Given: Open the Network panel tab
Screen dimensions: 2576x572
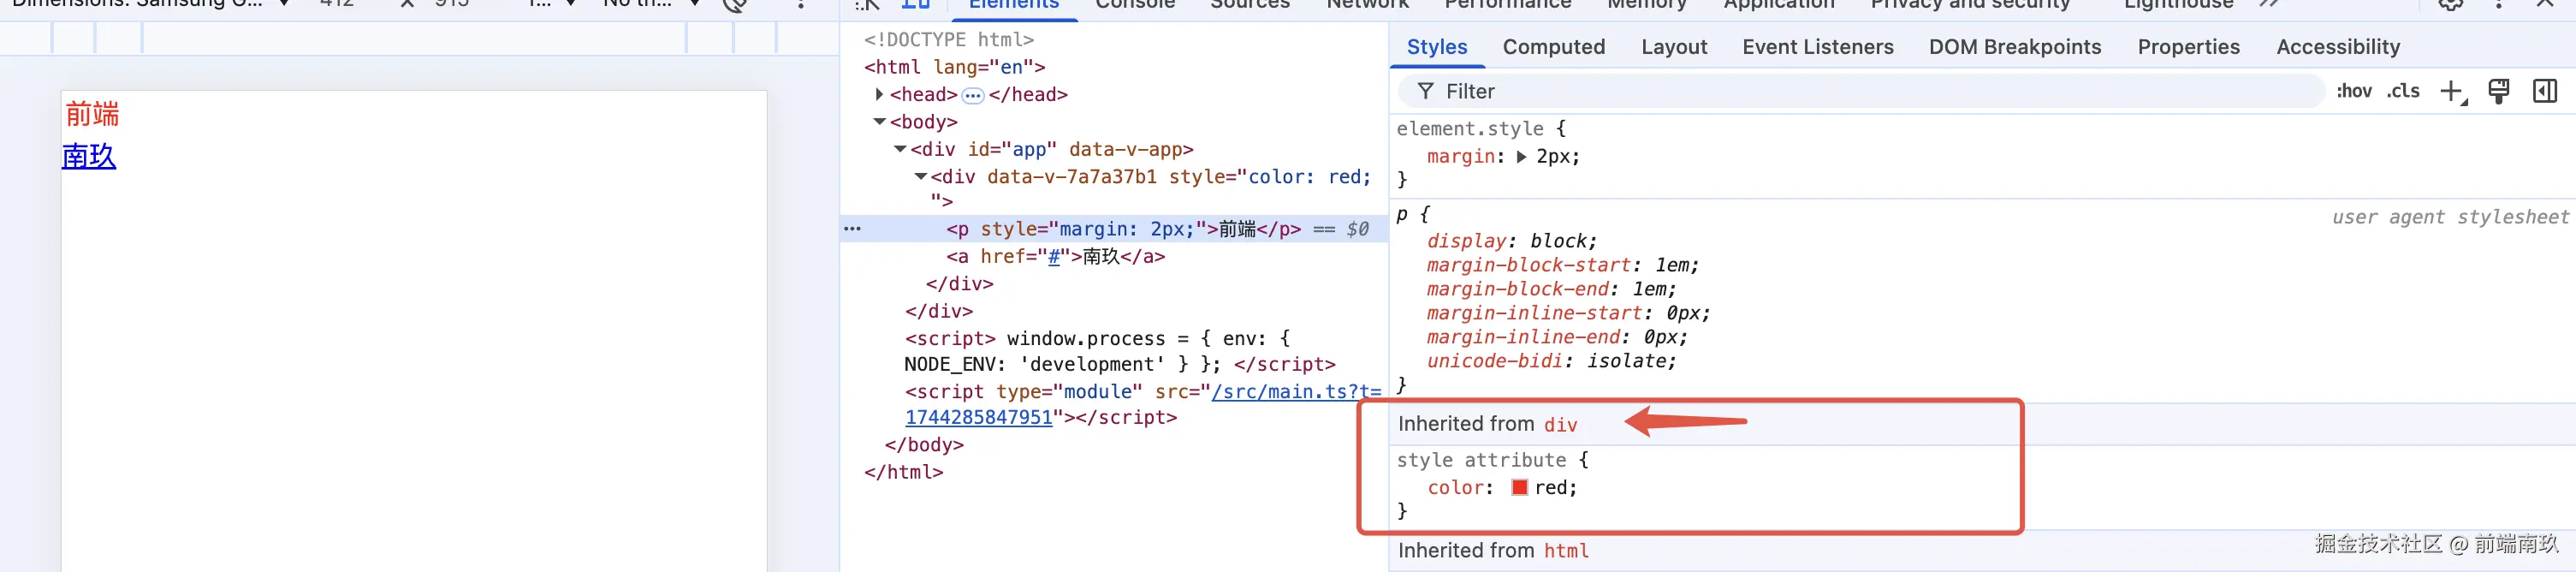Looking at the screenshot, I should tap(1367, 5).
